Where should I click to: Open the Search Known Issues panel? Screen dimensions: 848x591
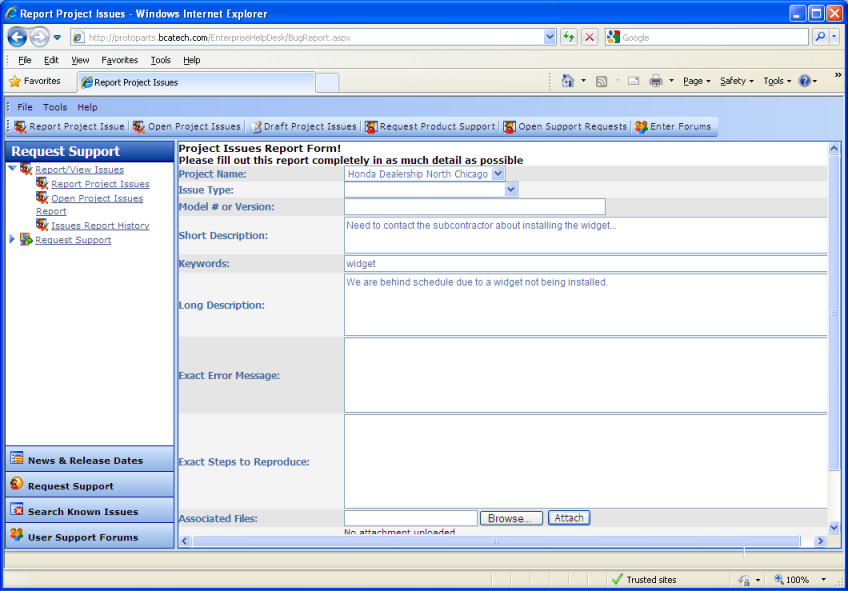click(90, 510)
